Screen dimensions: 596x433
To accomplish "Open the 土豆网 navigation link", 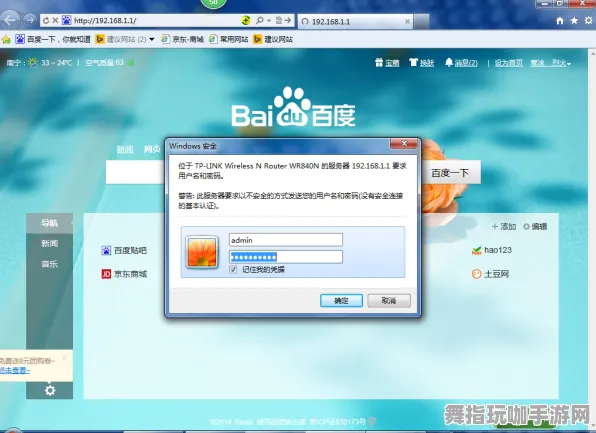I will [x=490, y=274].
